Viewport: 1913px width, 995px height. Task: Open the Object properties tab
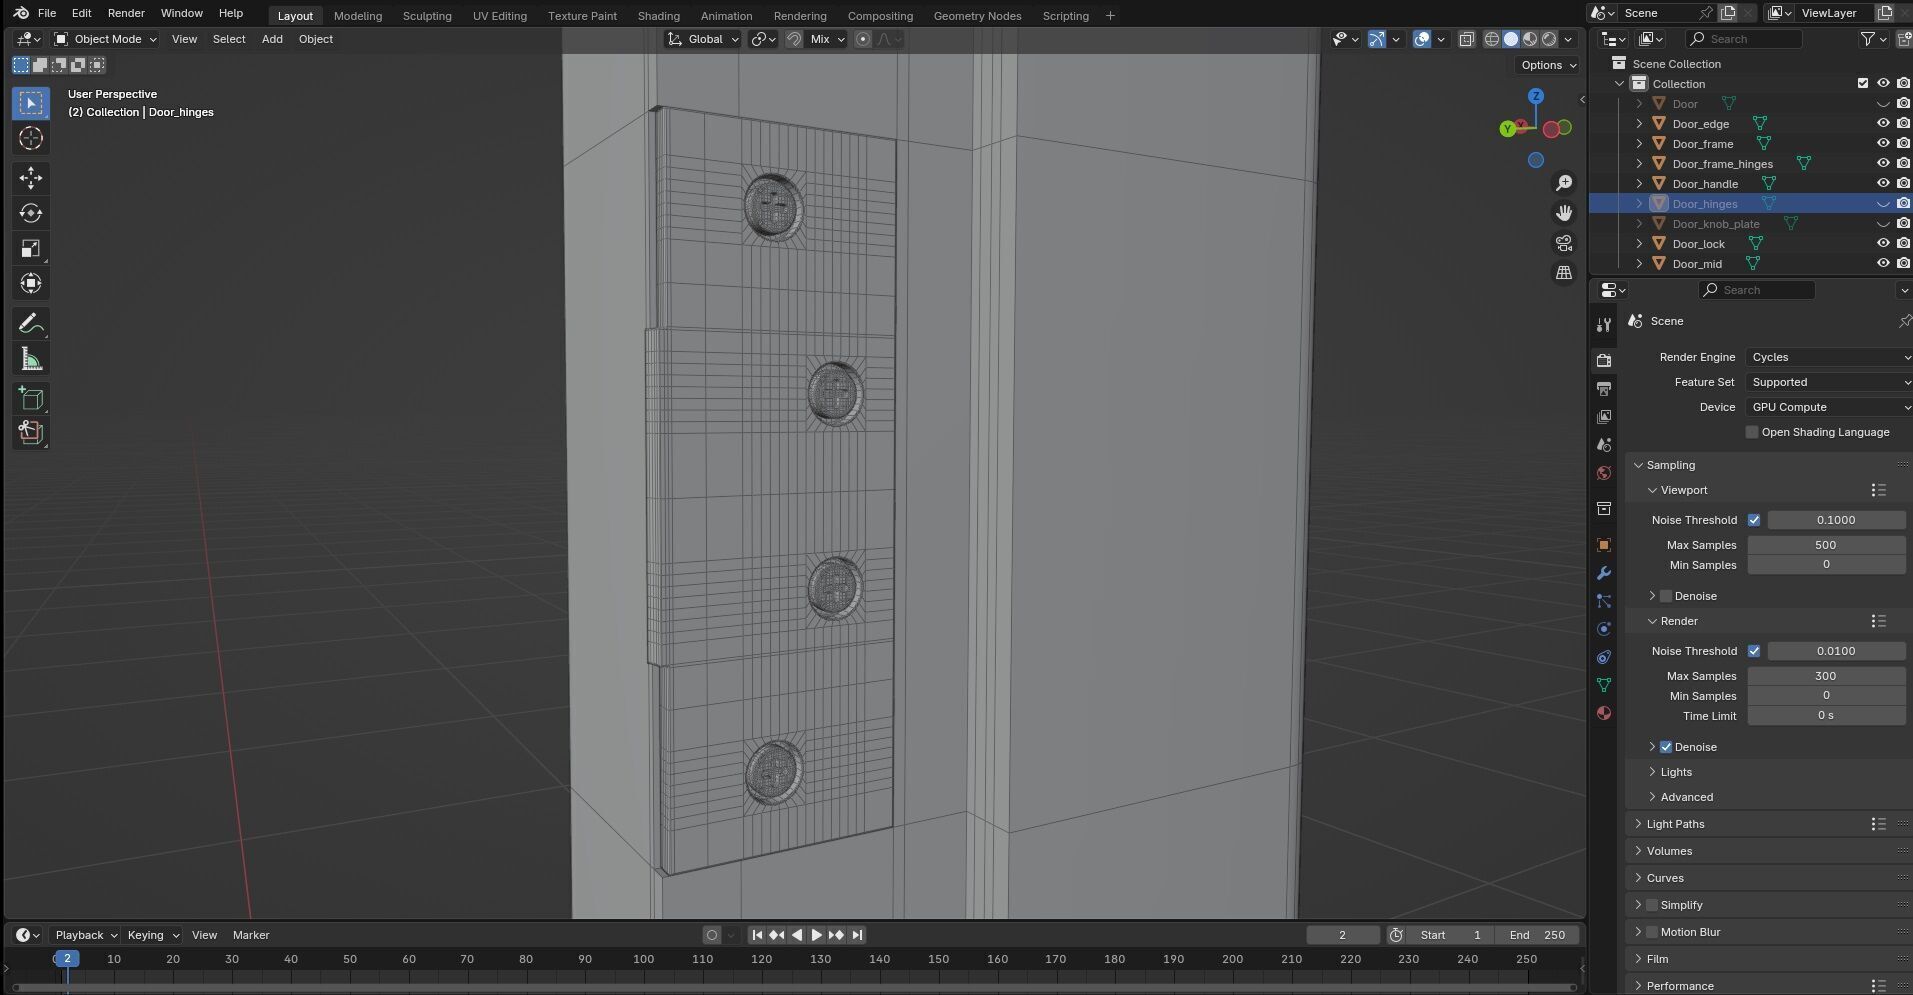click(x=1604, y=545)
